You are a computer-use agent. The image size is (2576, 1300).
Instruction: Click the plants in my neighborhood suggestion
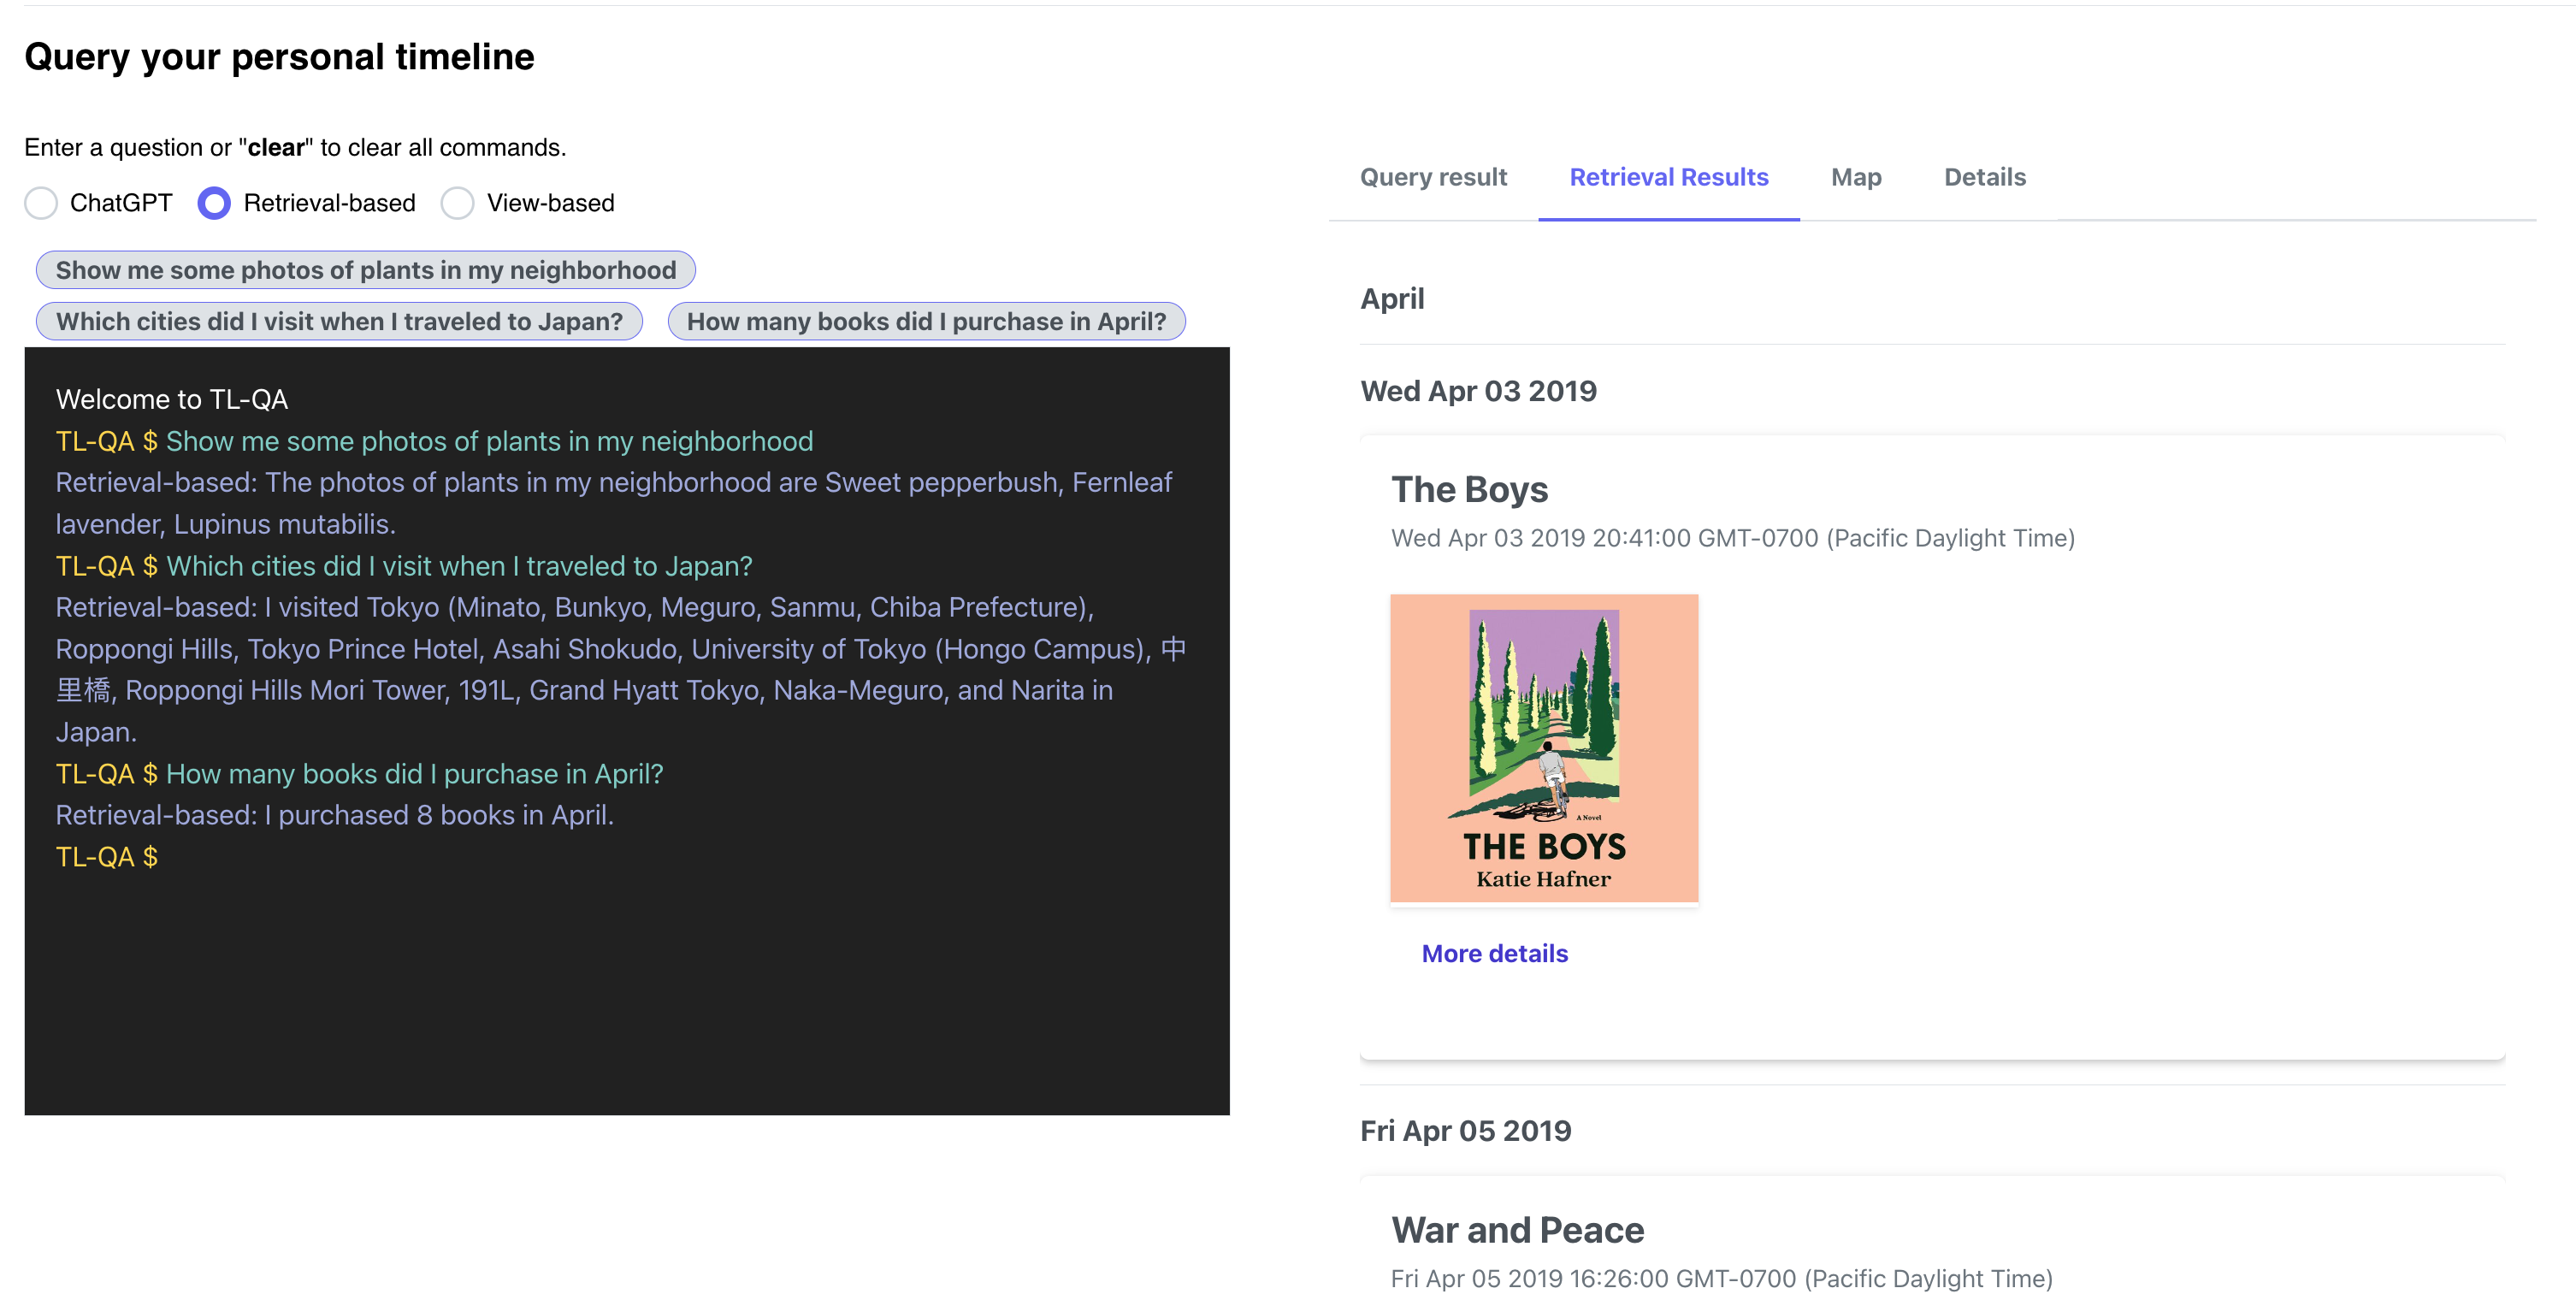click(x=365, y=270)
